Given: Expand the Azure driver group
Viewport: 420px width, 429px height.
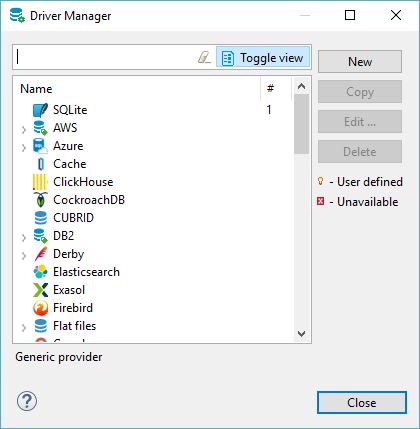Looking at the screenshot, I should coord(24,147).
